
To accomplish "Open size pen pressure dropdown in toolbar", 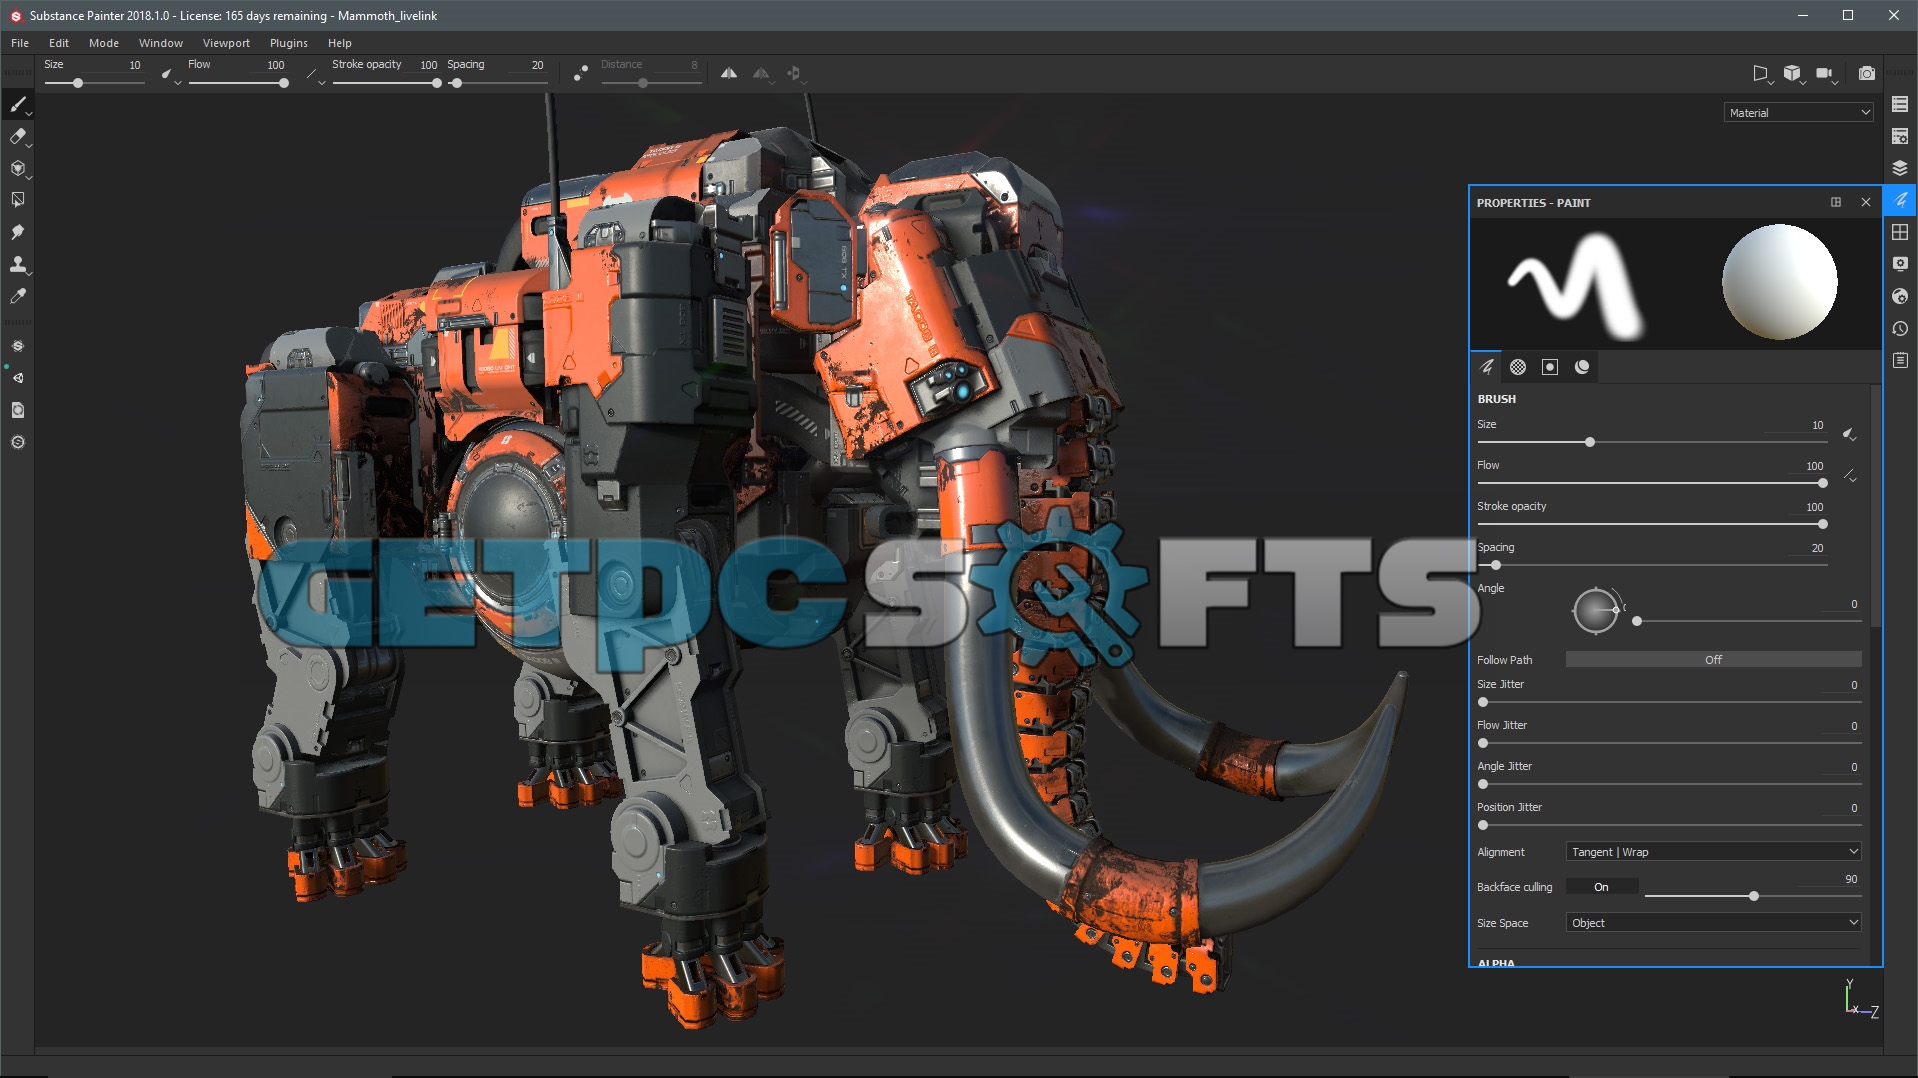I will click(171, 74).
